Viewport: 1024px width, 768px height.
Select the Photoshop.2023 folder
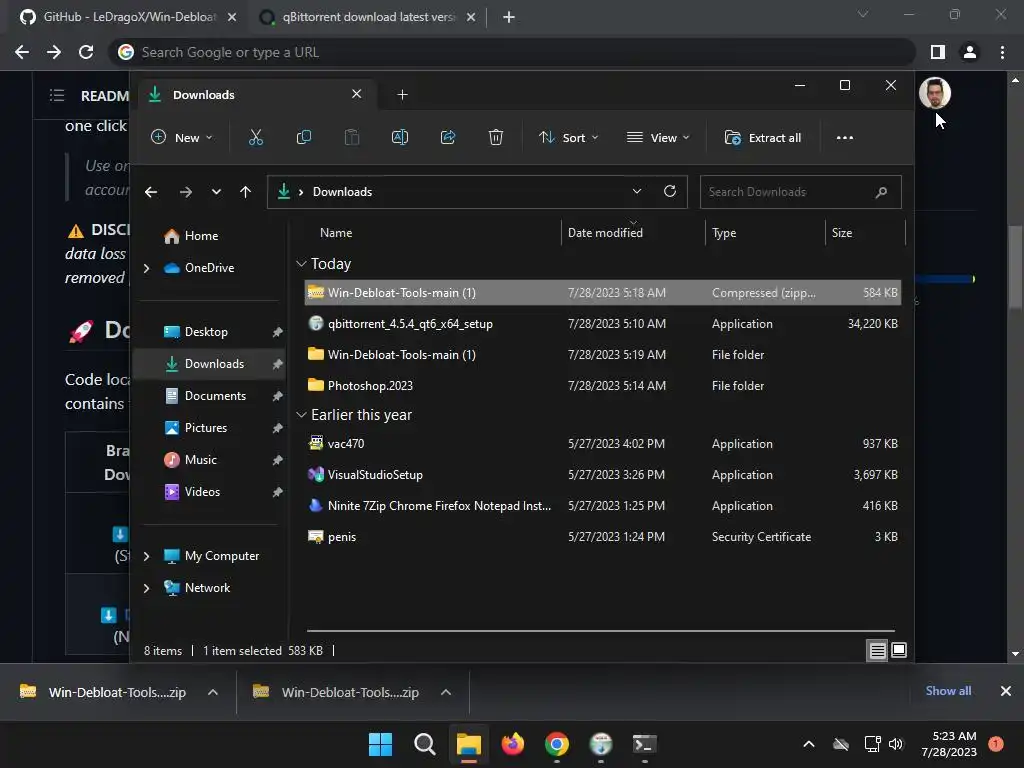602,386
